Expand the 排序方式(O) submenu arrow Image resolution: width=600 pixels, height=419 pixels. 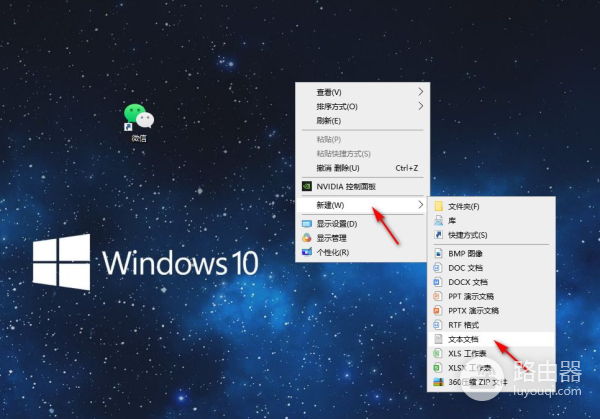point(420,106)
